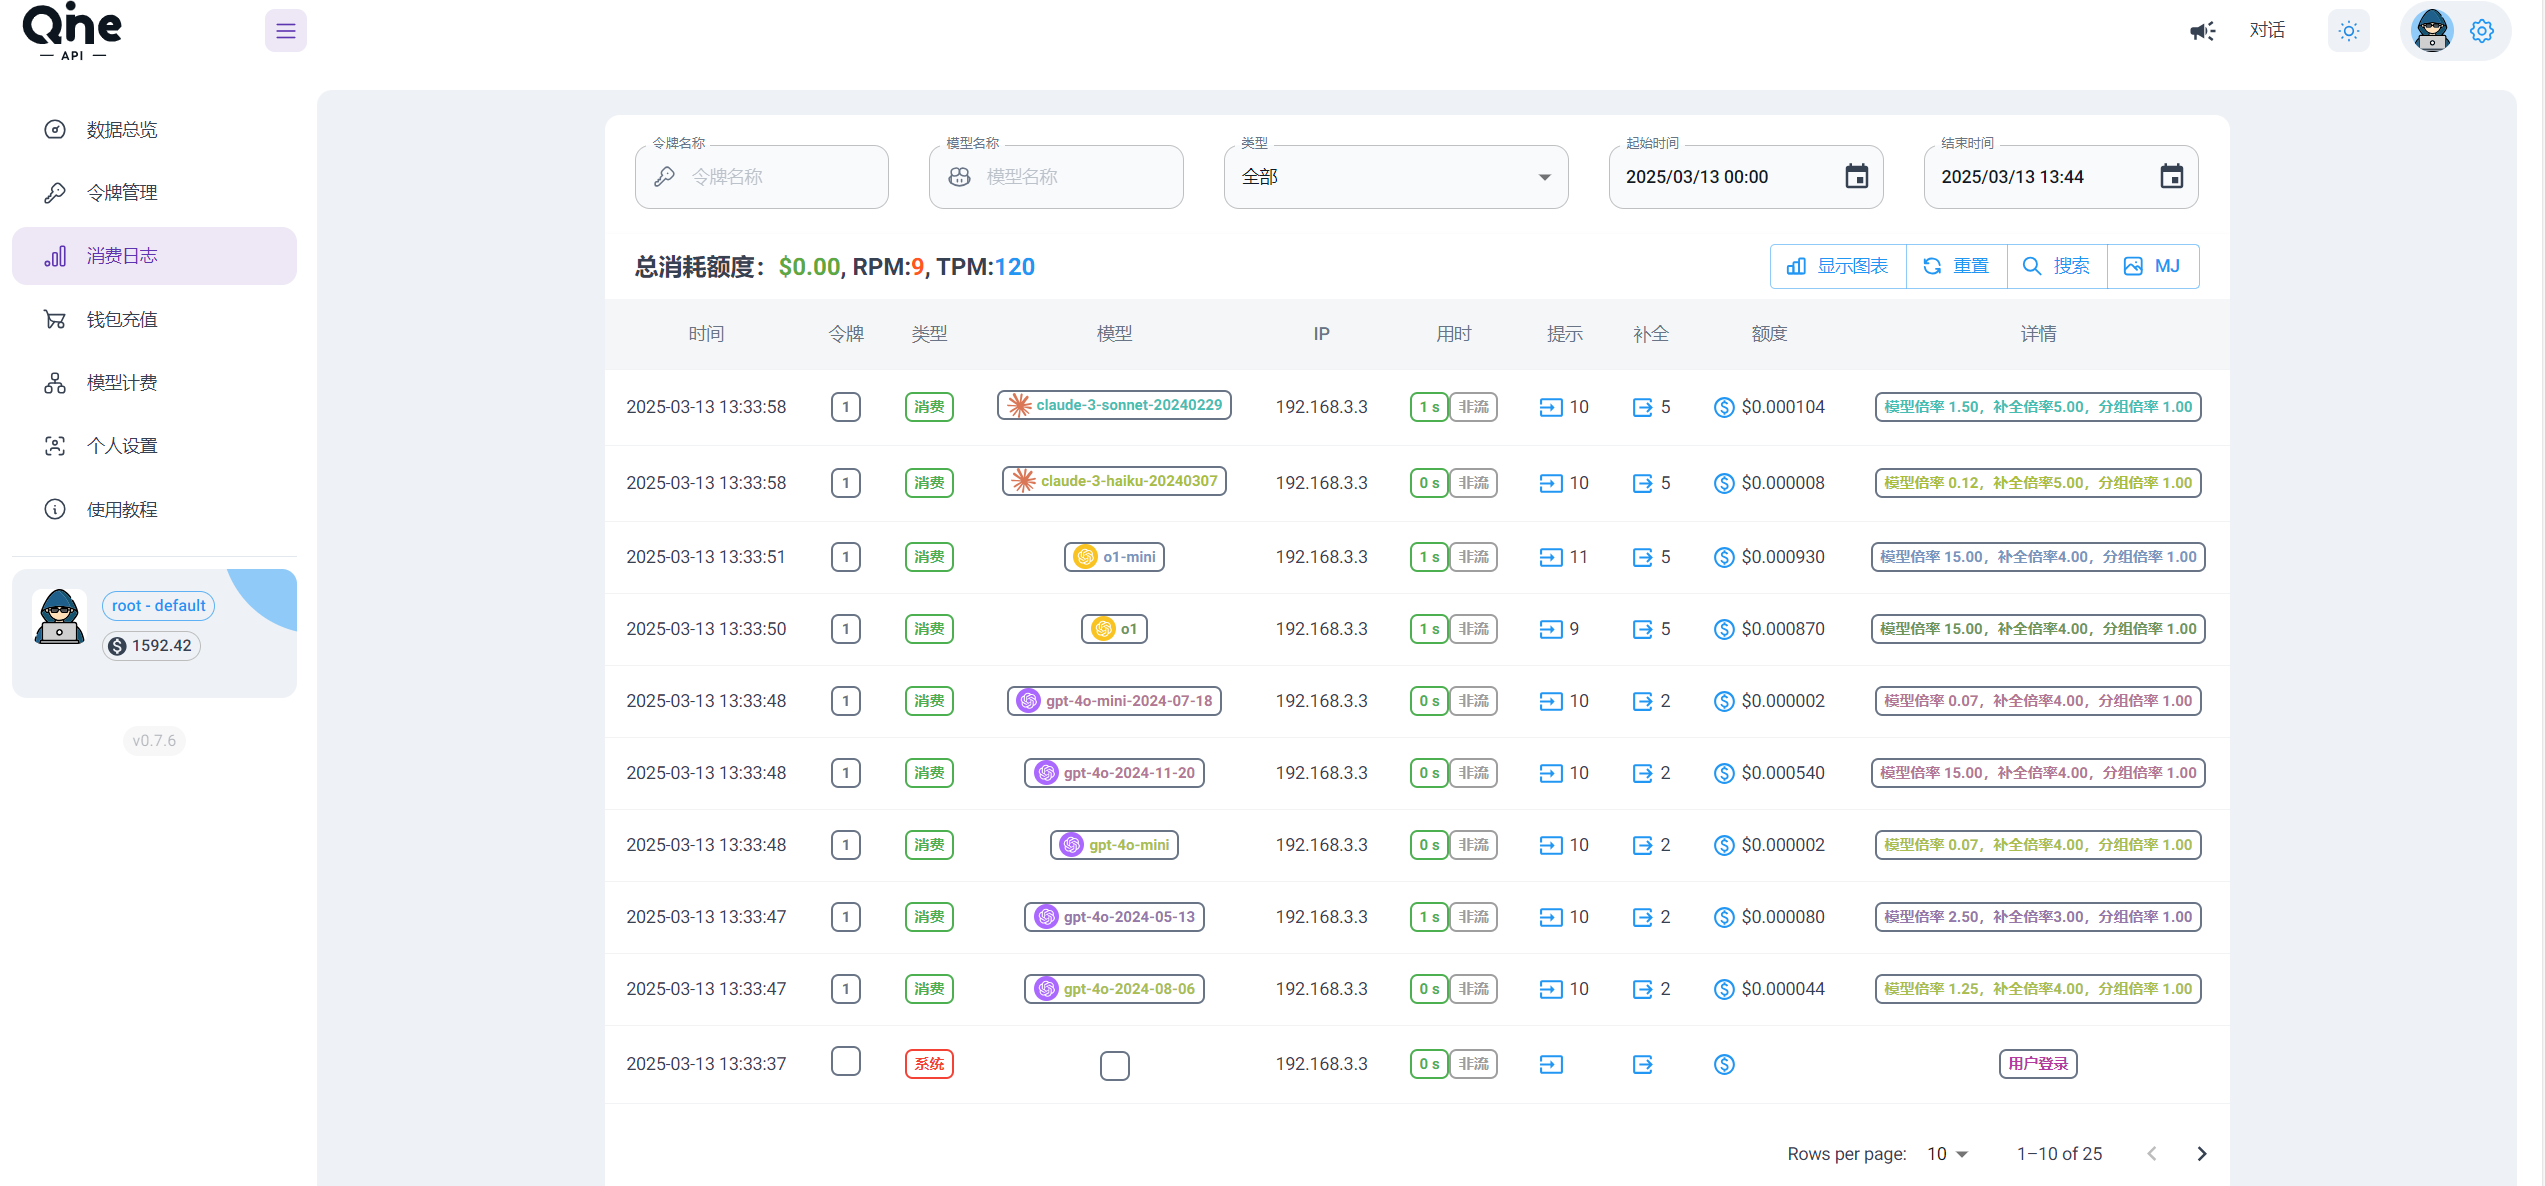2545x1186 pixels.
Task: Click the claude-3-haiku-20240307 model tag
Action: tap(1114, 481)
